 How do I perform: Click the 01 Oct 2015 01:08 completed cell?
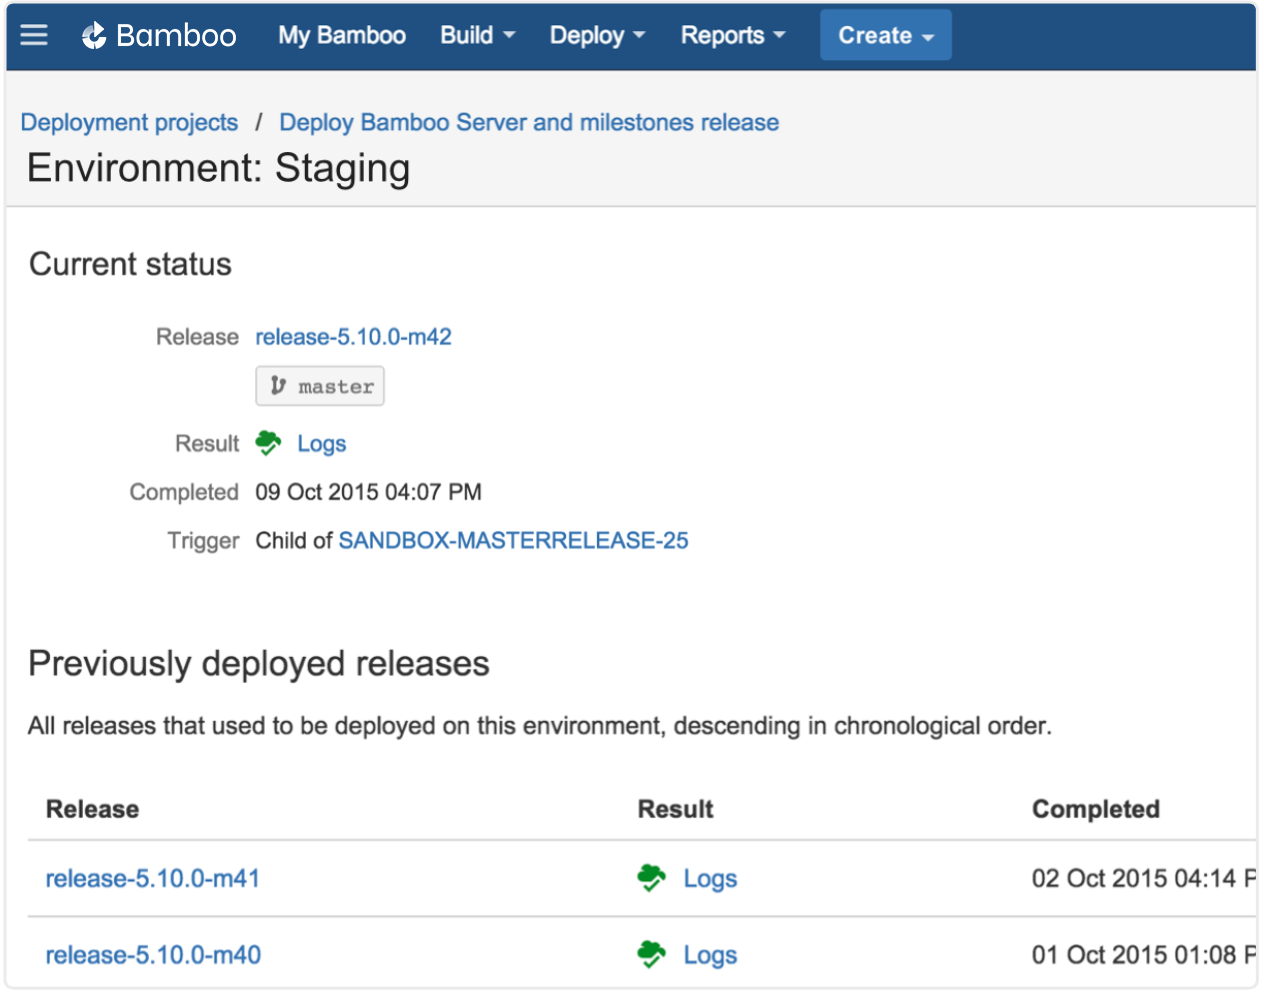[x=1144, y=955]
